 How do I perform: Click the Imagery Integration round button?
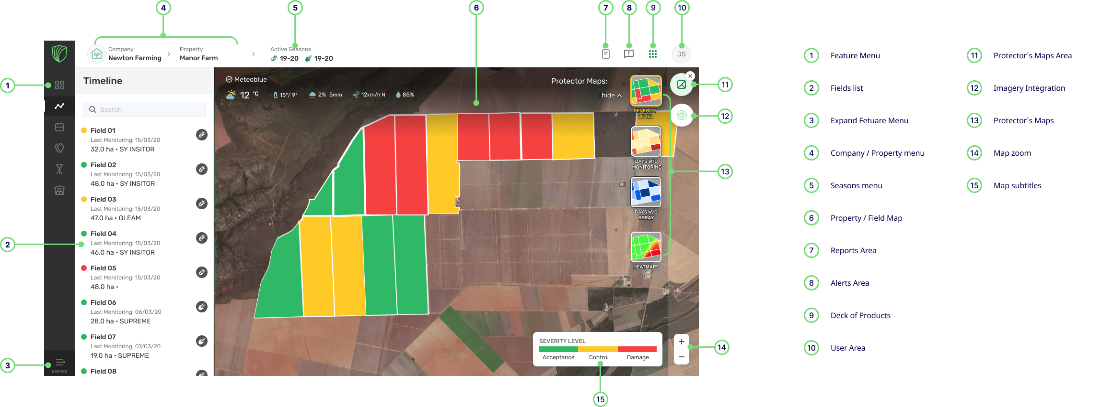tap(682, 115)
